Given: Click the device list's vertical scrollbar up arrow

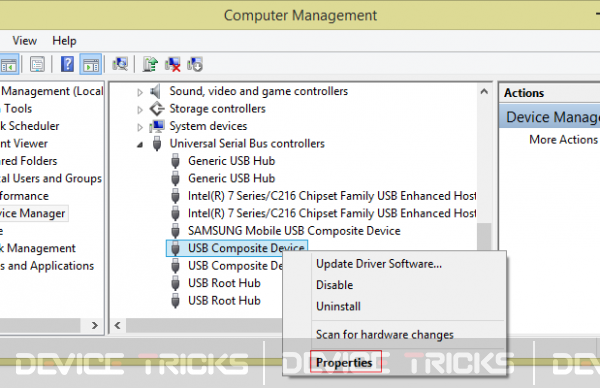Looking at the screenshot, I should tap(484, 91).
